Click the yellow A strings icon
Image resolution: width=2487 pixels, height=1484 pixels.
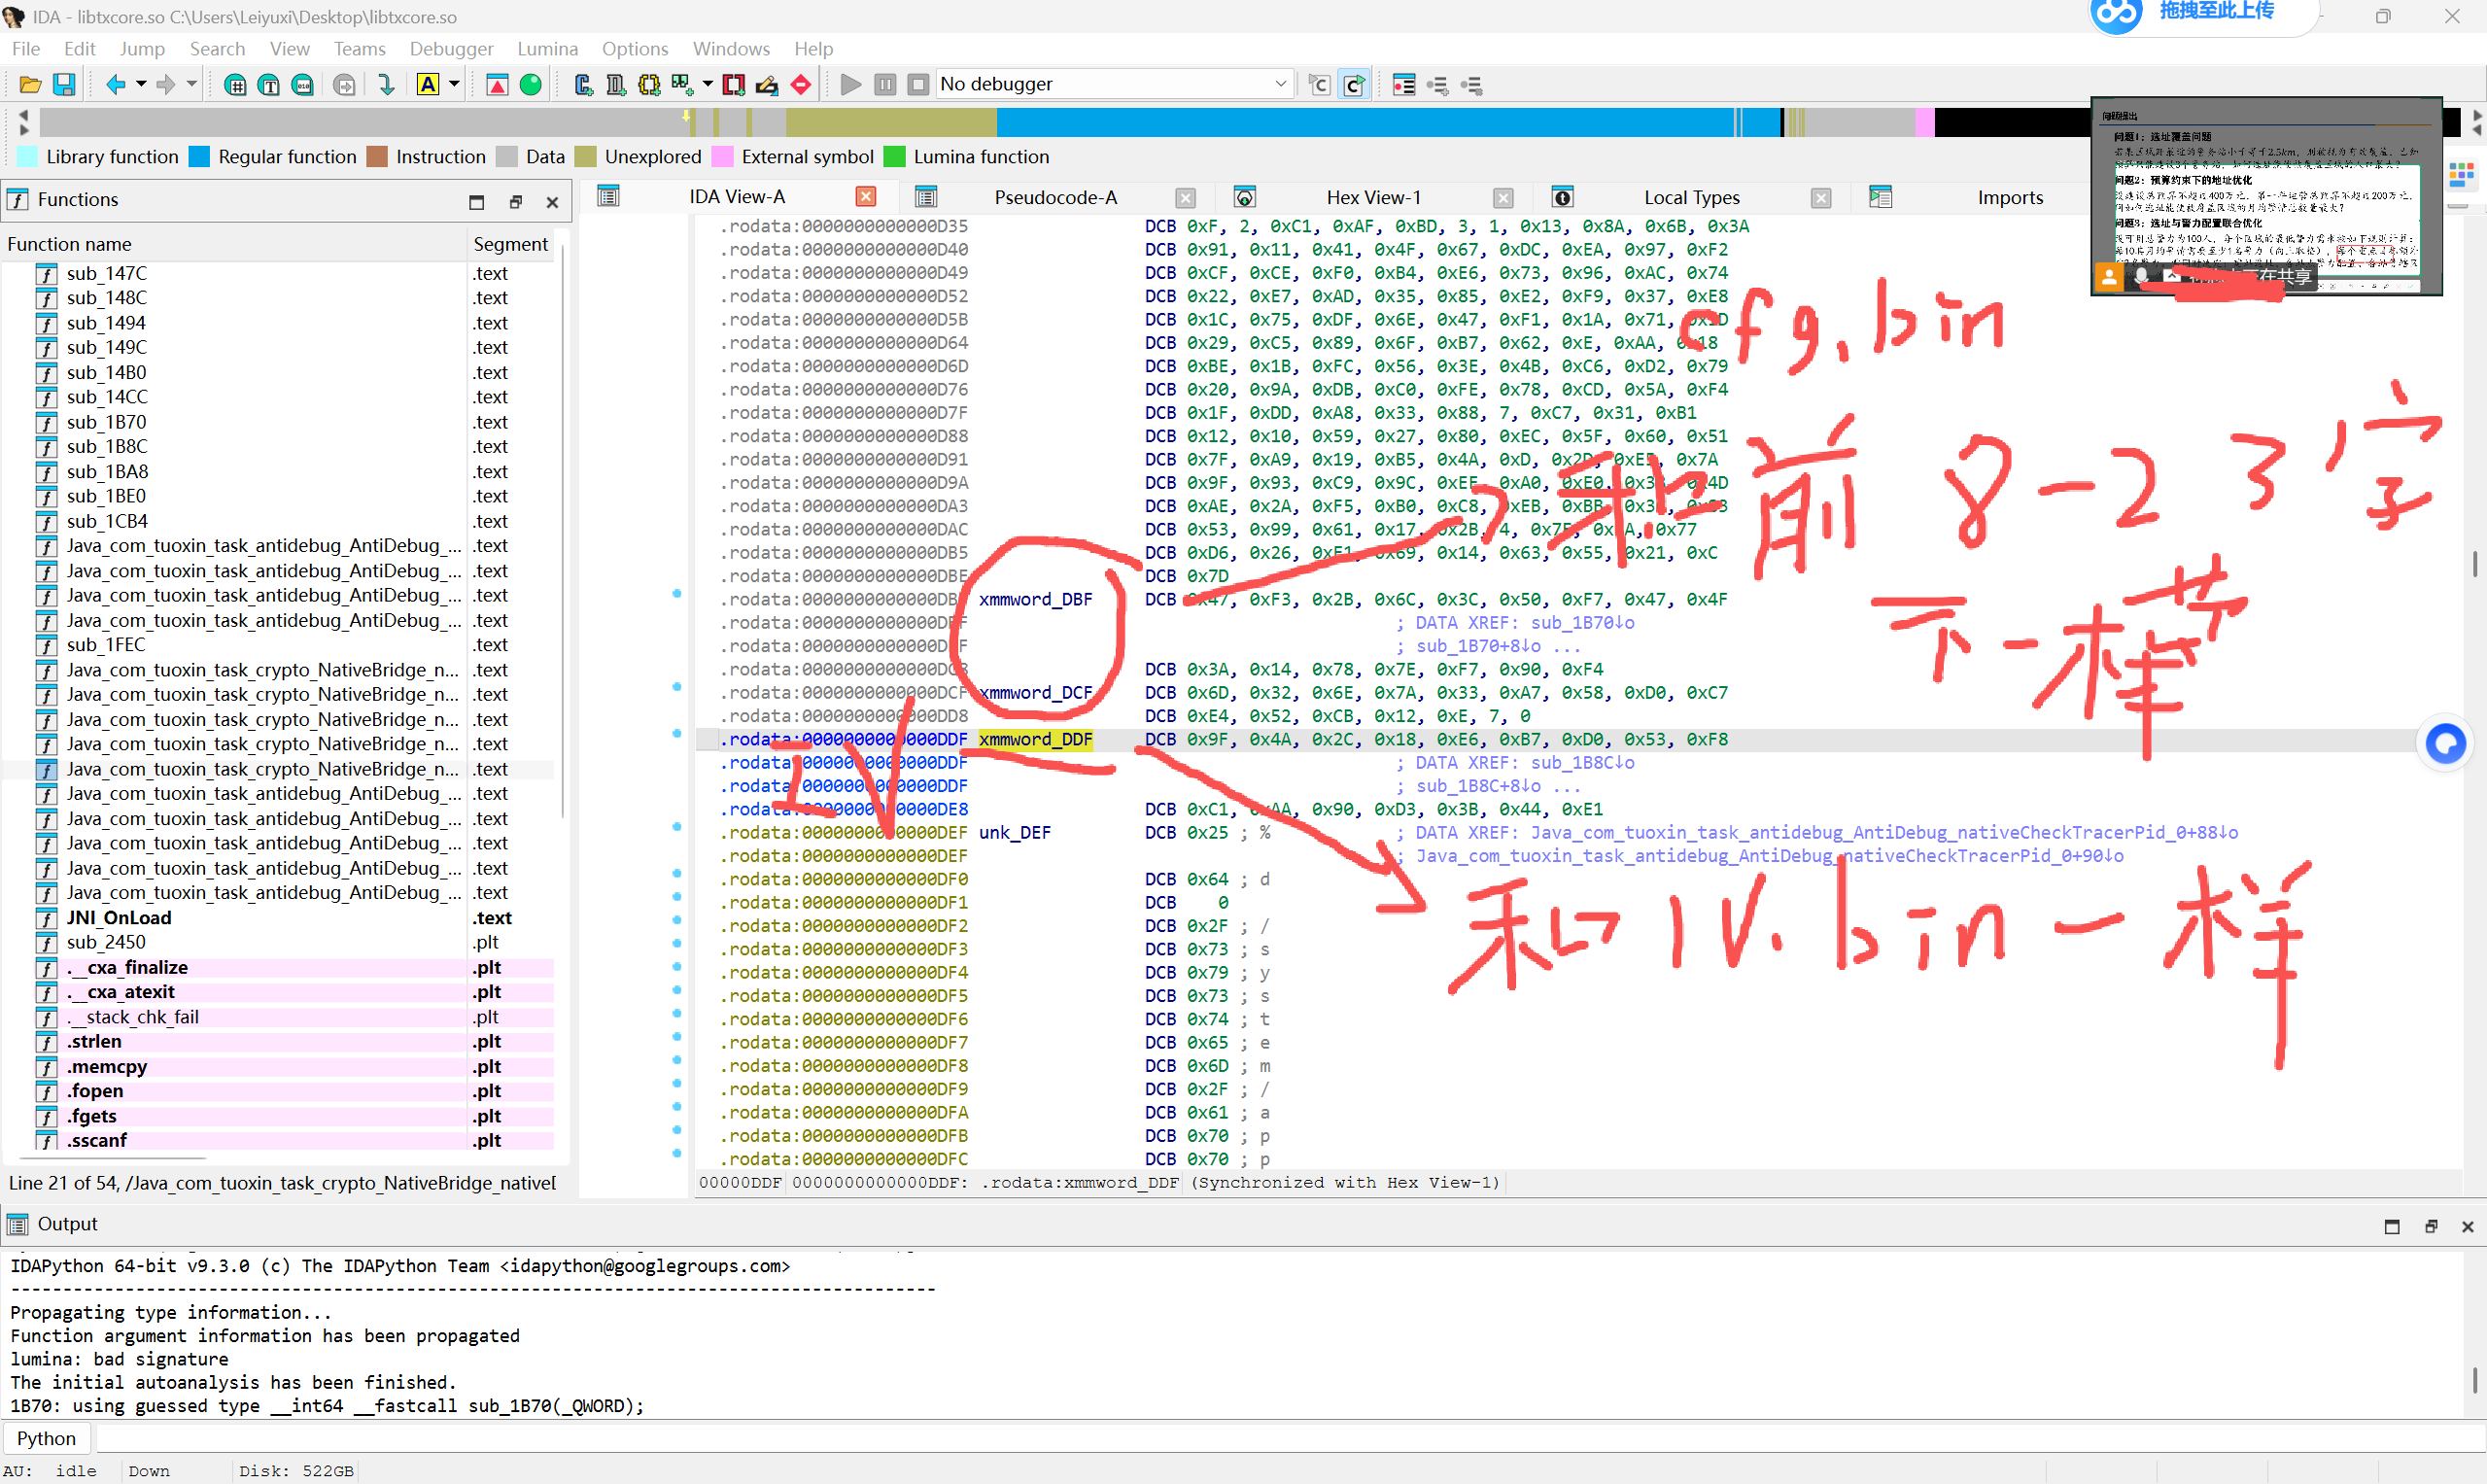coord(428,85)
